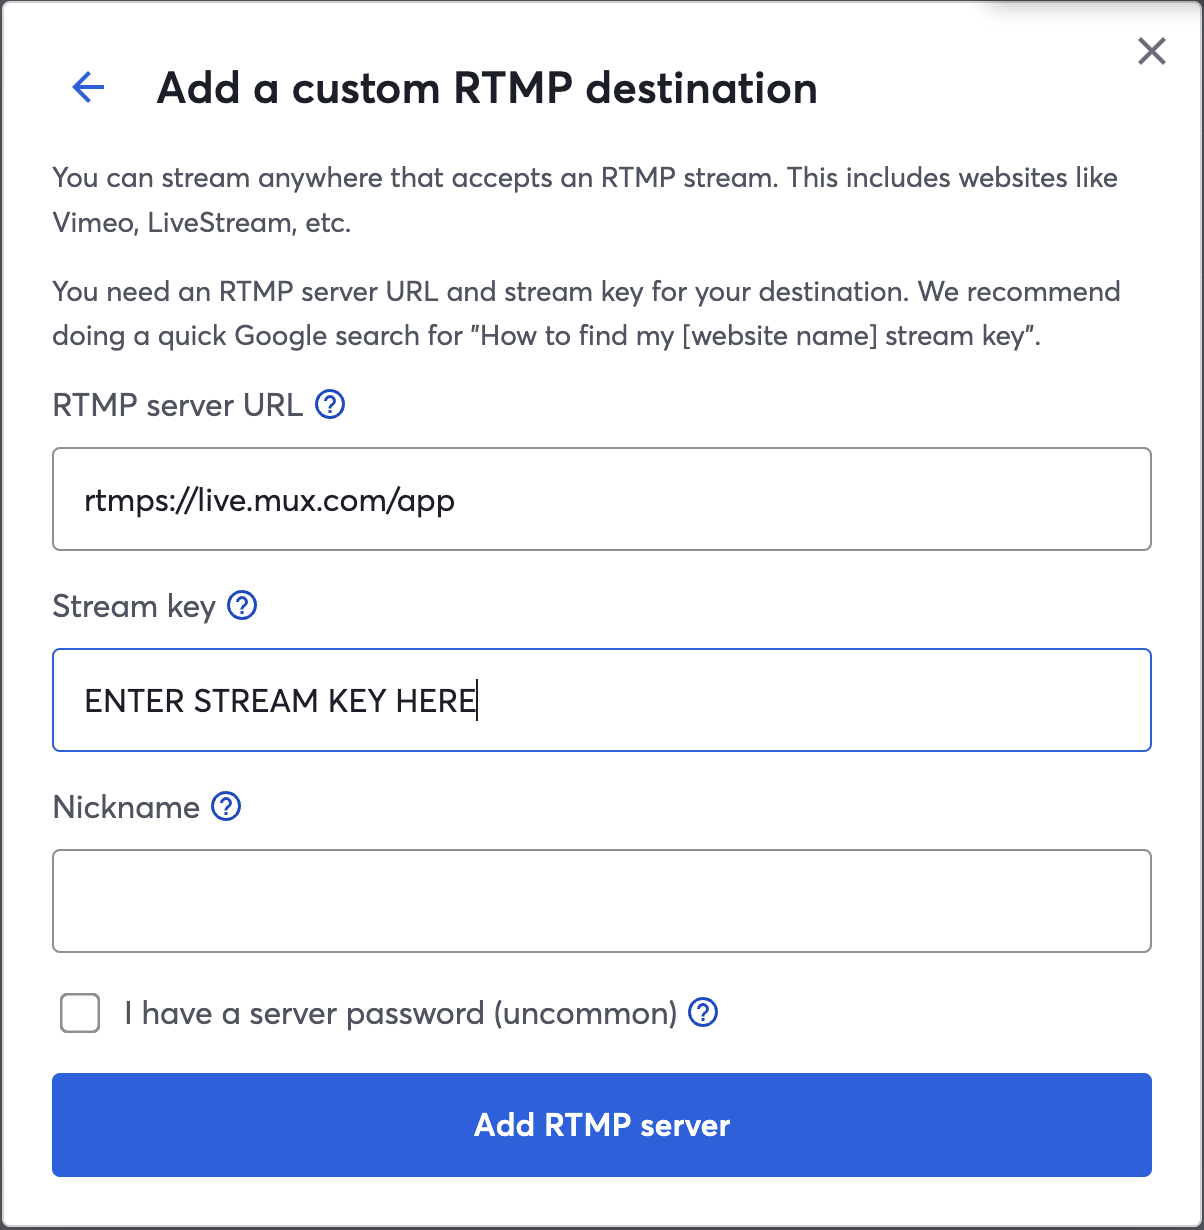The width and height of the screenshot is (1204, 1230).
Task: Focus the RTMP server URL input
Action: click(x=601, y=499)
